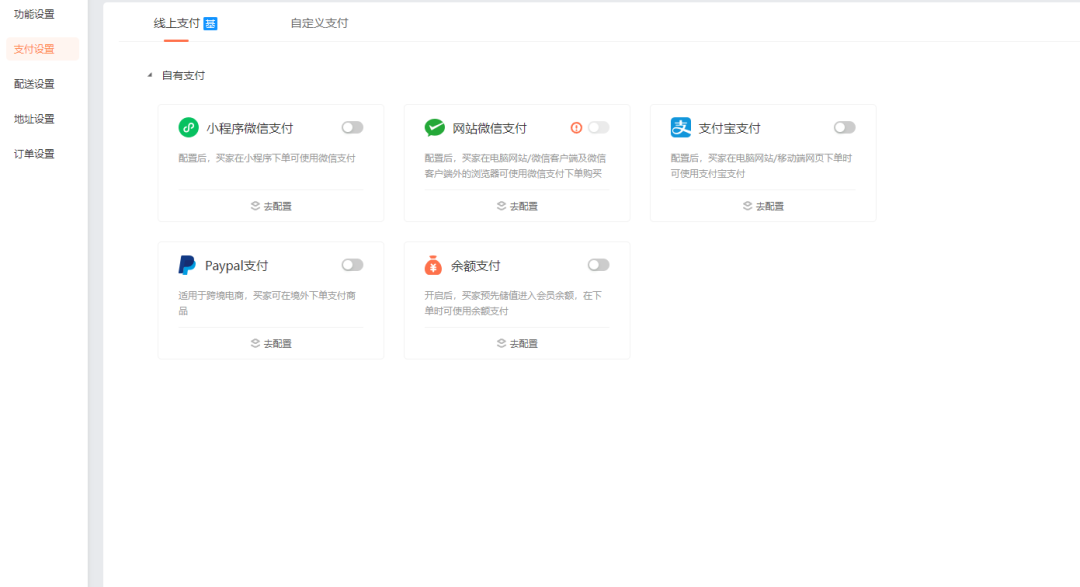Screen dimensions: 1080x587
Task: Click the blue Alipay icon on 支付宝支付 card
Action: pyautogui.click(x=680, y=127)
